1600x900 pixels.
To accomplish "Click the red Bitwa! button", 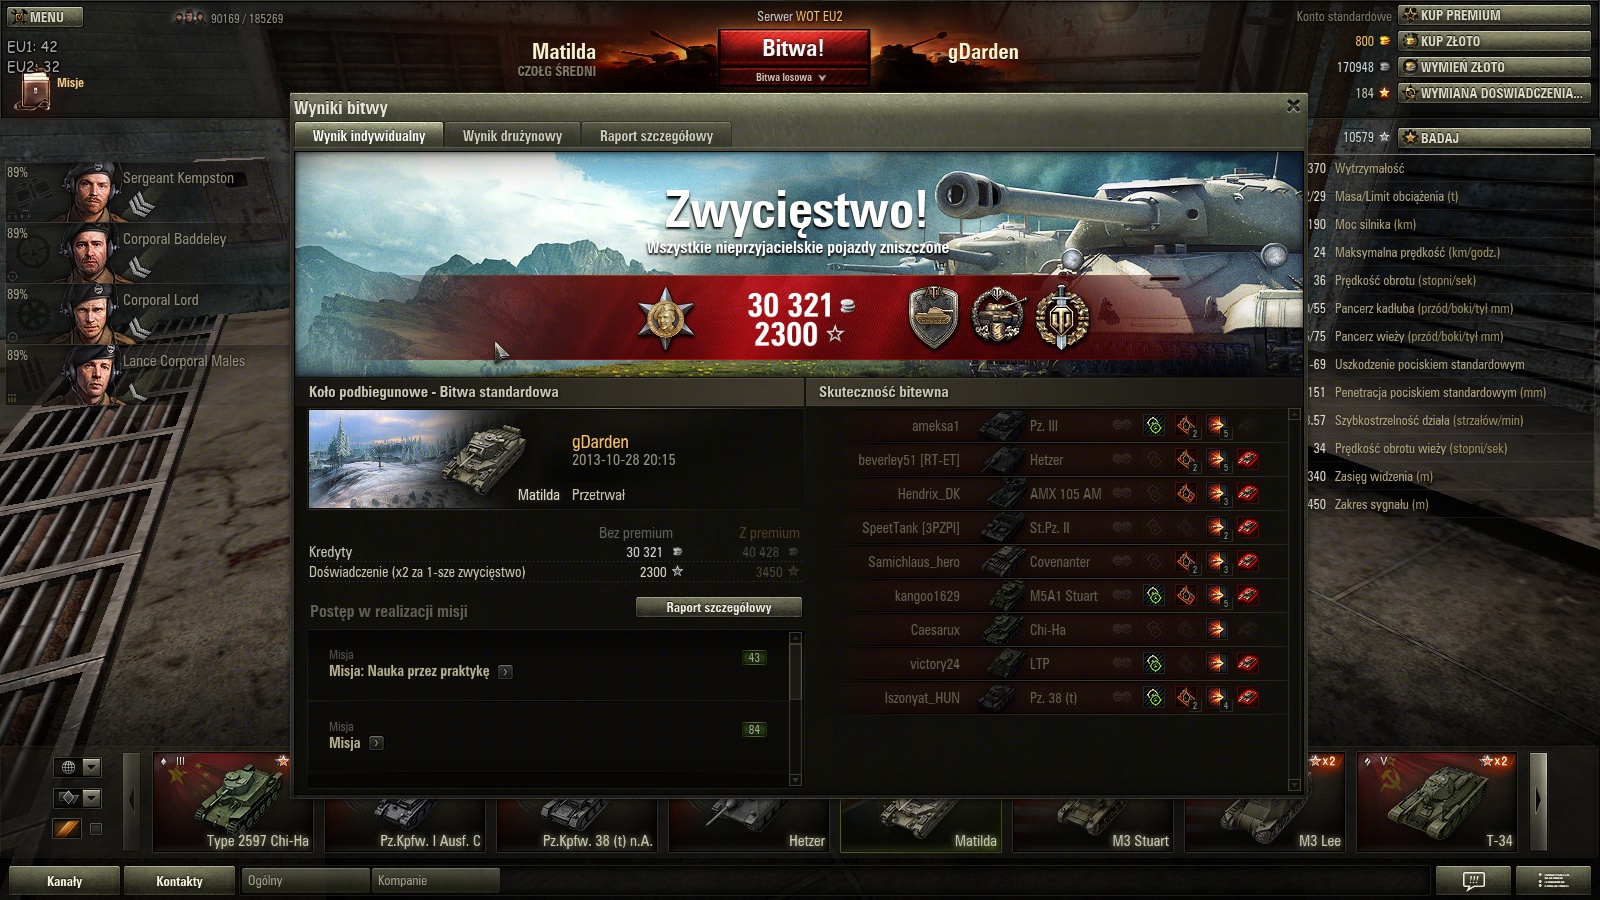I will point(793,48).
